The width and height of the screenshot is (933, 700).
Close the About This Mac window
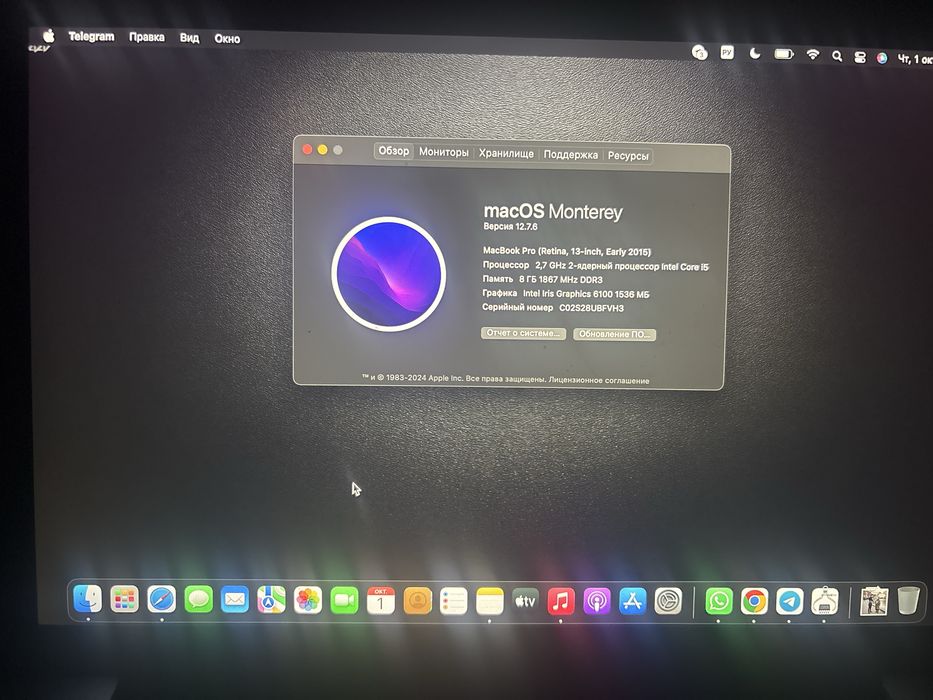coord(307,149)
